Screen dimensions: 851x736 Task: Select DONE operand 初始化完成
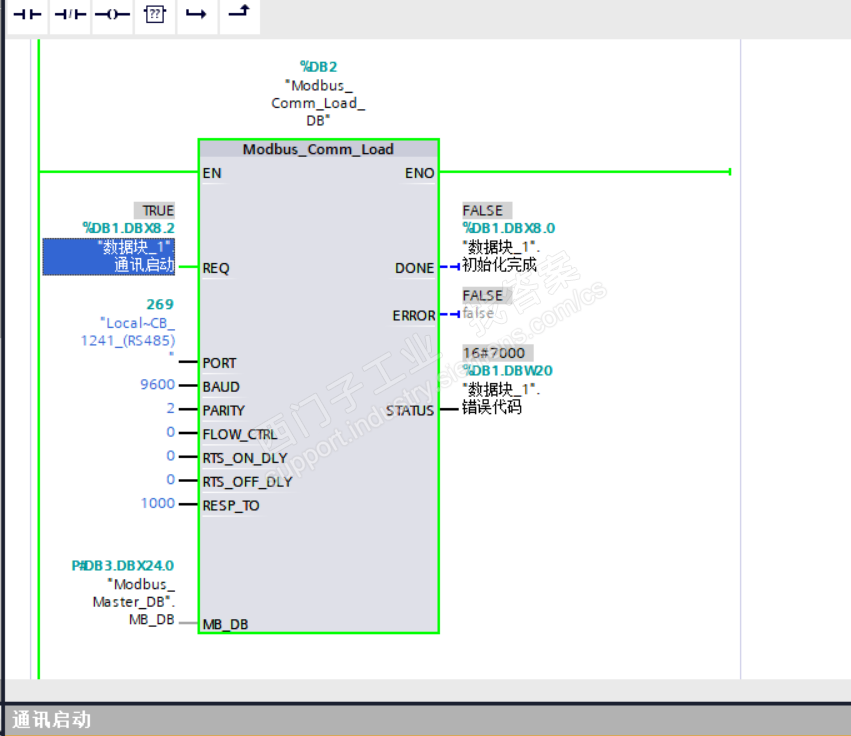coord(500,256)
